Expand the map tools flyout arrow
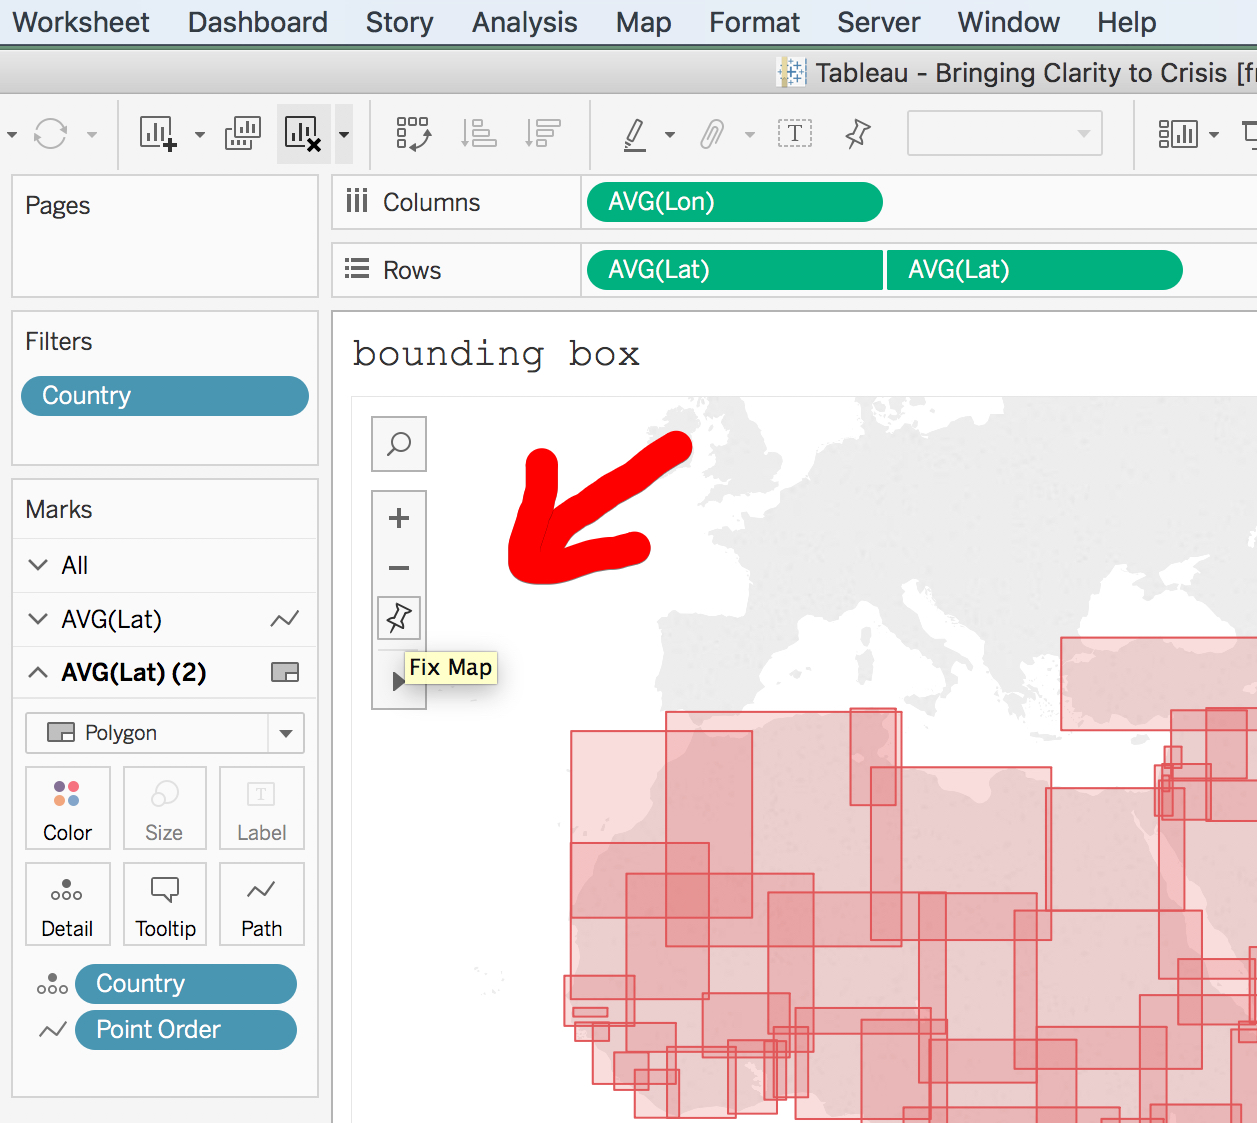 398,681
